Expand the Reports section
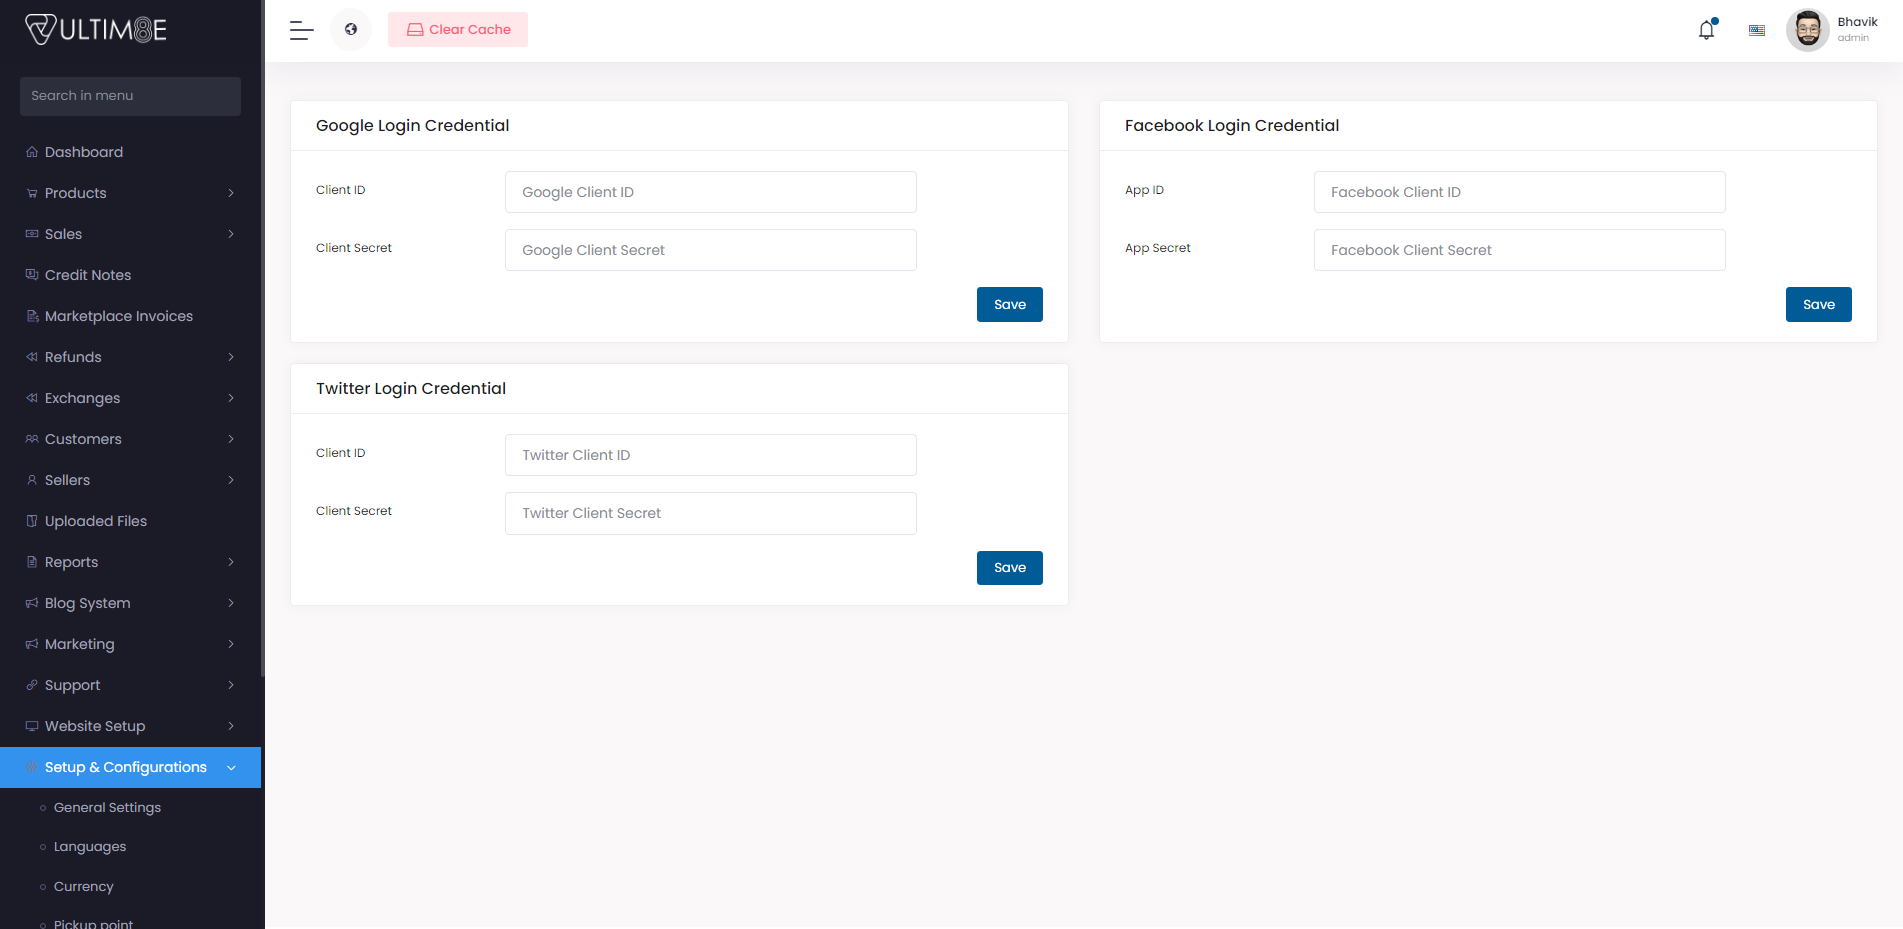Image resolution: width=1903 pixels, height=929 pixels. (231, 561)
